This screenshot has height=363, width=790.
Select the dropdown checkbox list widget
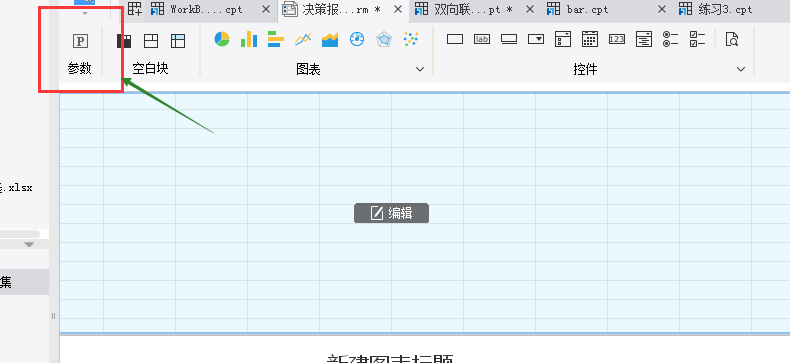563,39
